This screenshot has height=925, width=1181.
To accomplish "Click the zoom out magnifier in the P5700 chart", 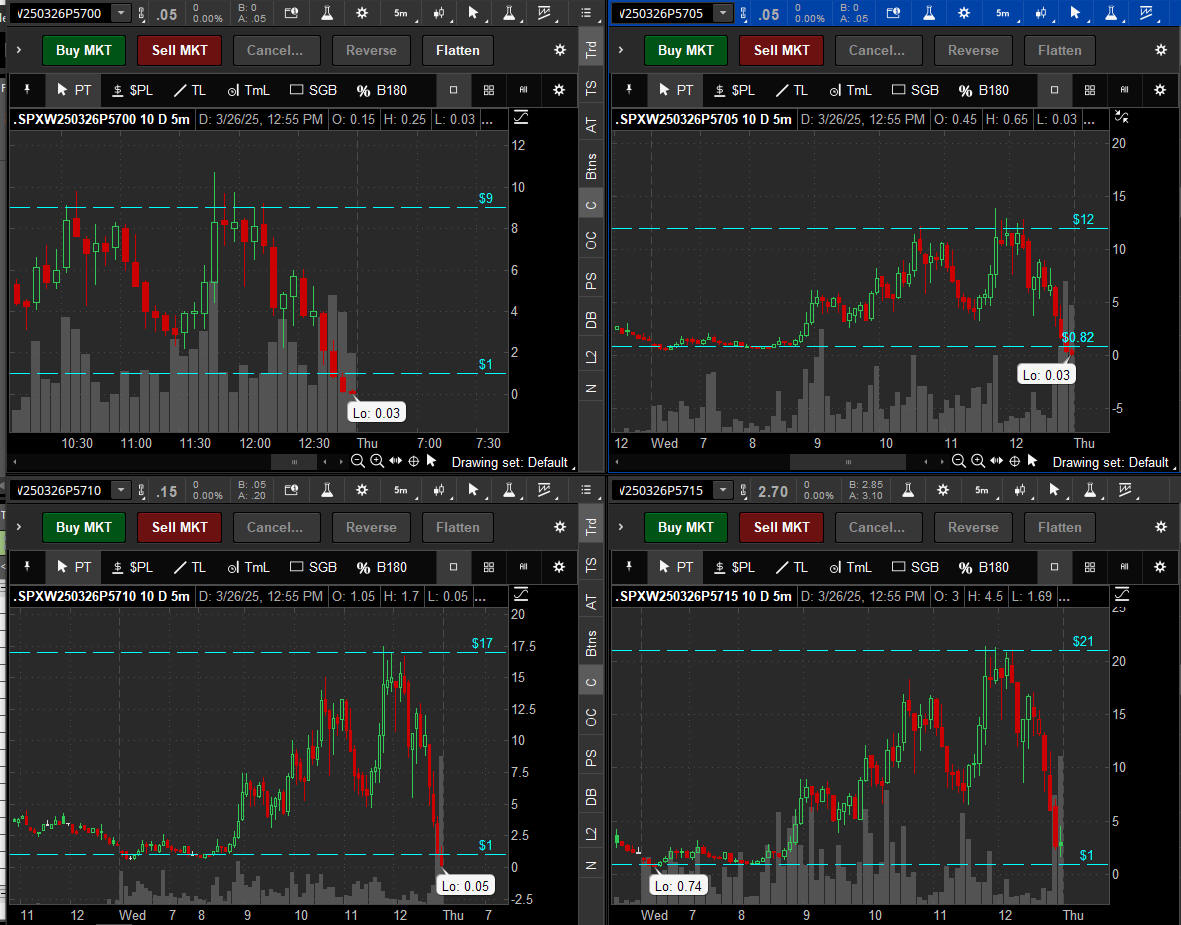I will [358, 461].
